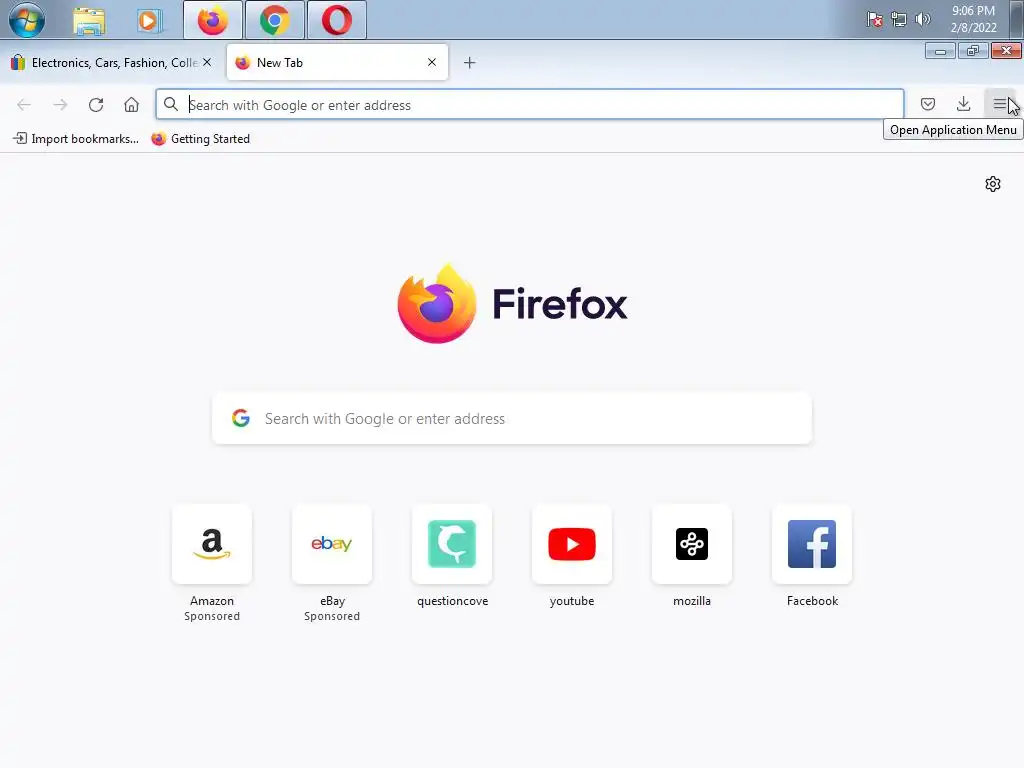1024x768 pixels.
Task: Click the Facebook label under its tile
Action: pyautogui.click(x=812, y=601)
